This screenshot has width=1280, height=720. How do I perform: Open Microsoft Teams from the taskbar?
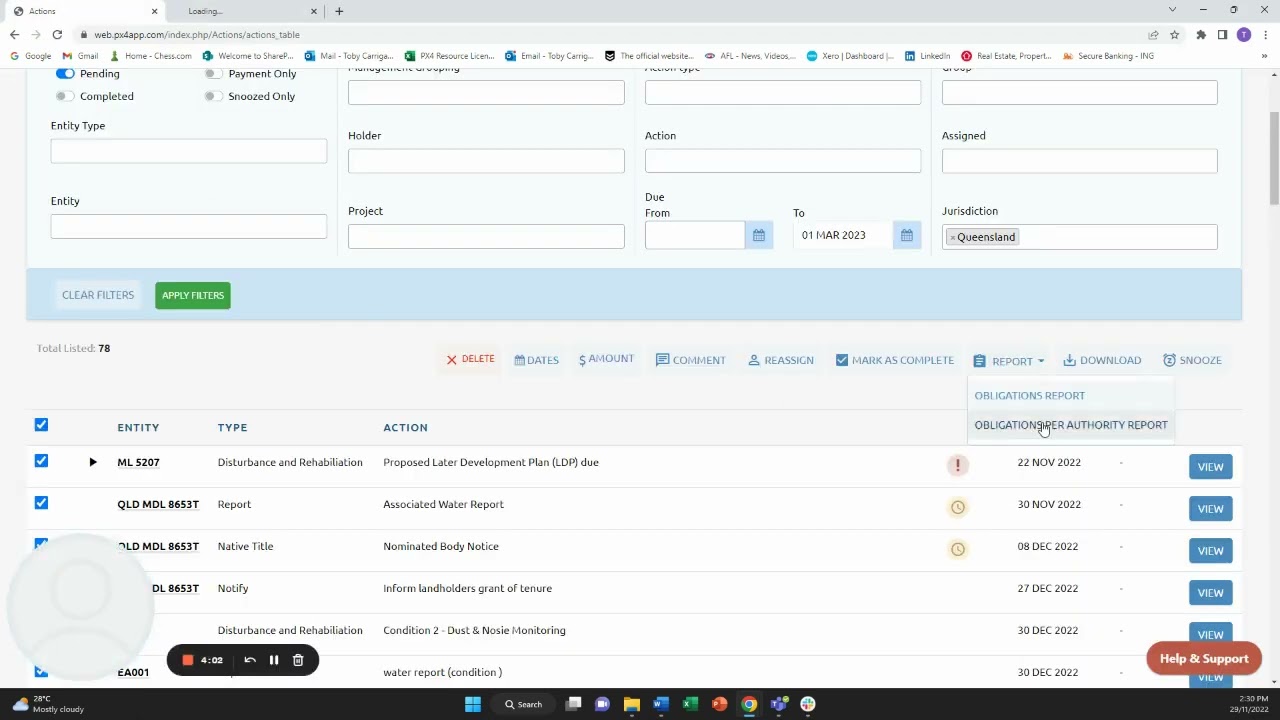point(779,704)
